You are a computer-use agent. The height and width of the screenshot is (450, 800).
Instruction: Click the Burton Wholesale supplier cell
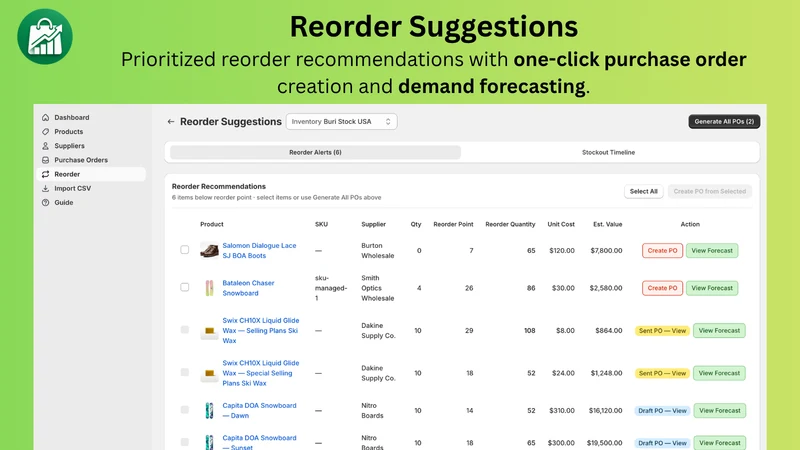tap(378, 251)
